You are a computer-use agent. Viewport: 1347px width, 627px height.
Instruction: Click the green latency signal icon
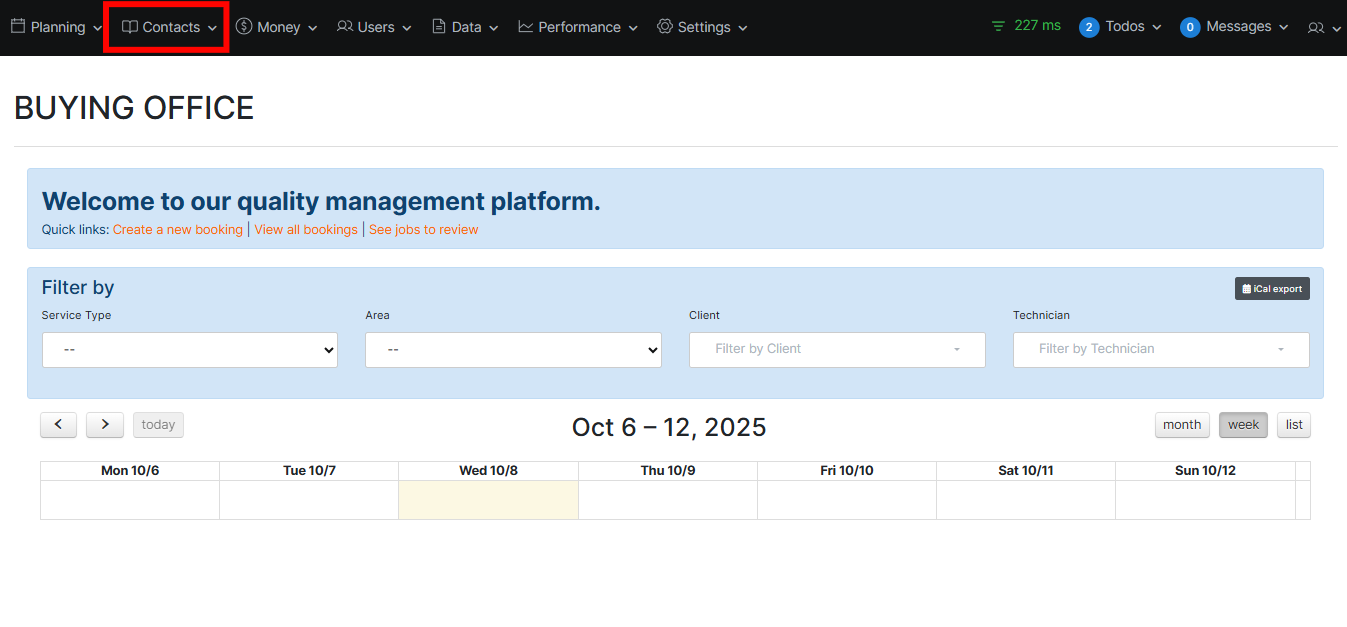[x=998, y=26]
